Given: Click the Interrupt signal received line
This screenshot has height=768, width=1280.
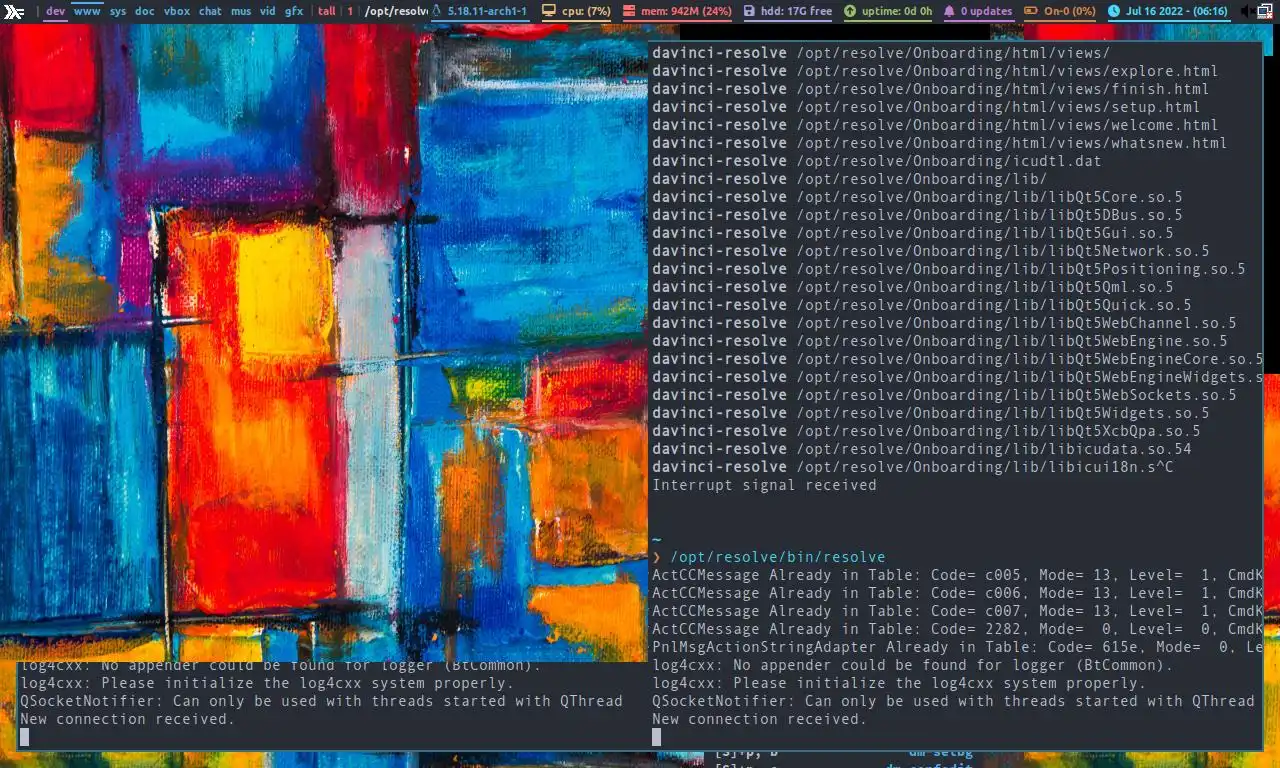Looking at the screenshot, I should pos(764,485).
